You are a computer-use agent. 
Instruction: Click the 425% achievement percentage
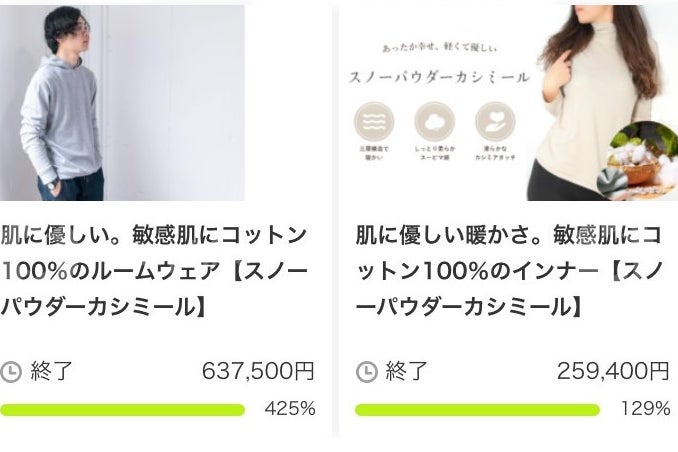[290, 409]
